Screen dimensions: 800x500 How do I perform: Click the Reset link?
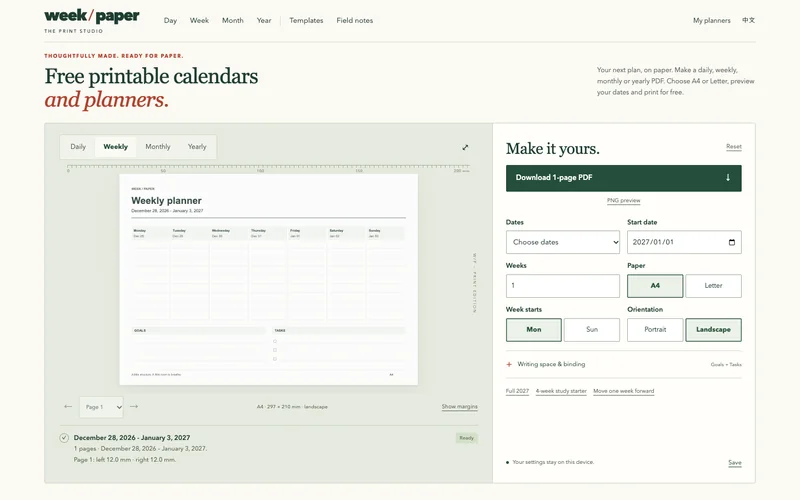click(734, 146)
